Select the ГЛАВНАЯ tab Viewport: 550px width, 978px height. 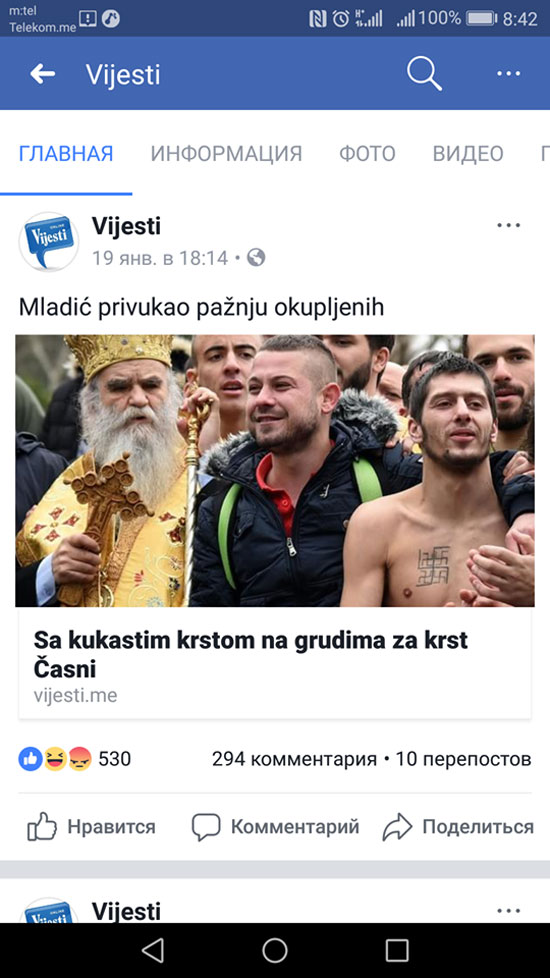[66, 153]
